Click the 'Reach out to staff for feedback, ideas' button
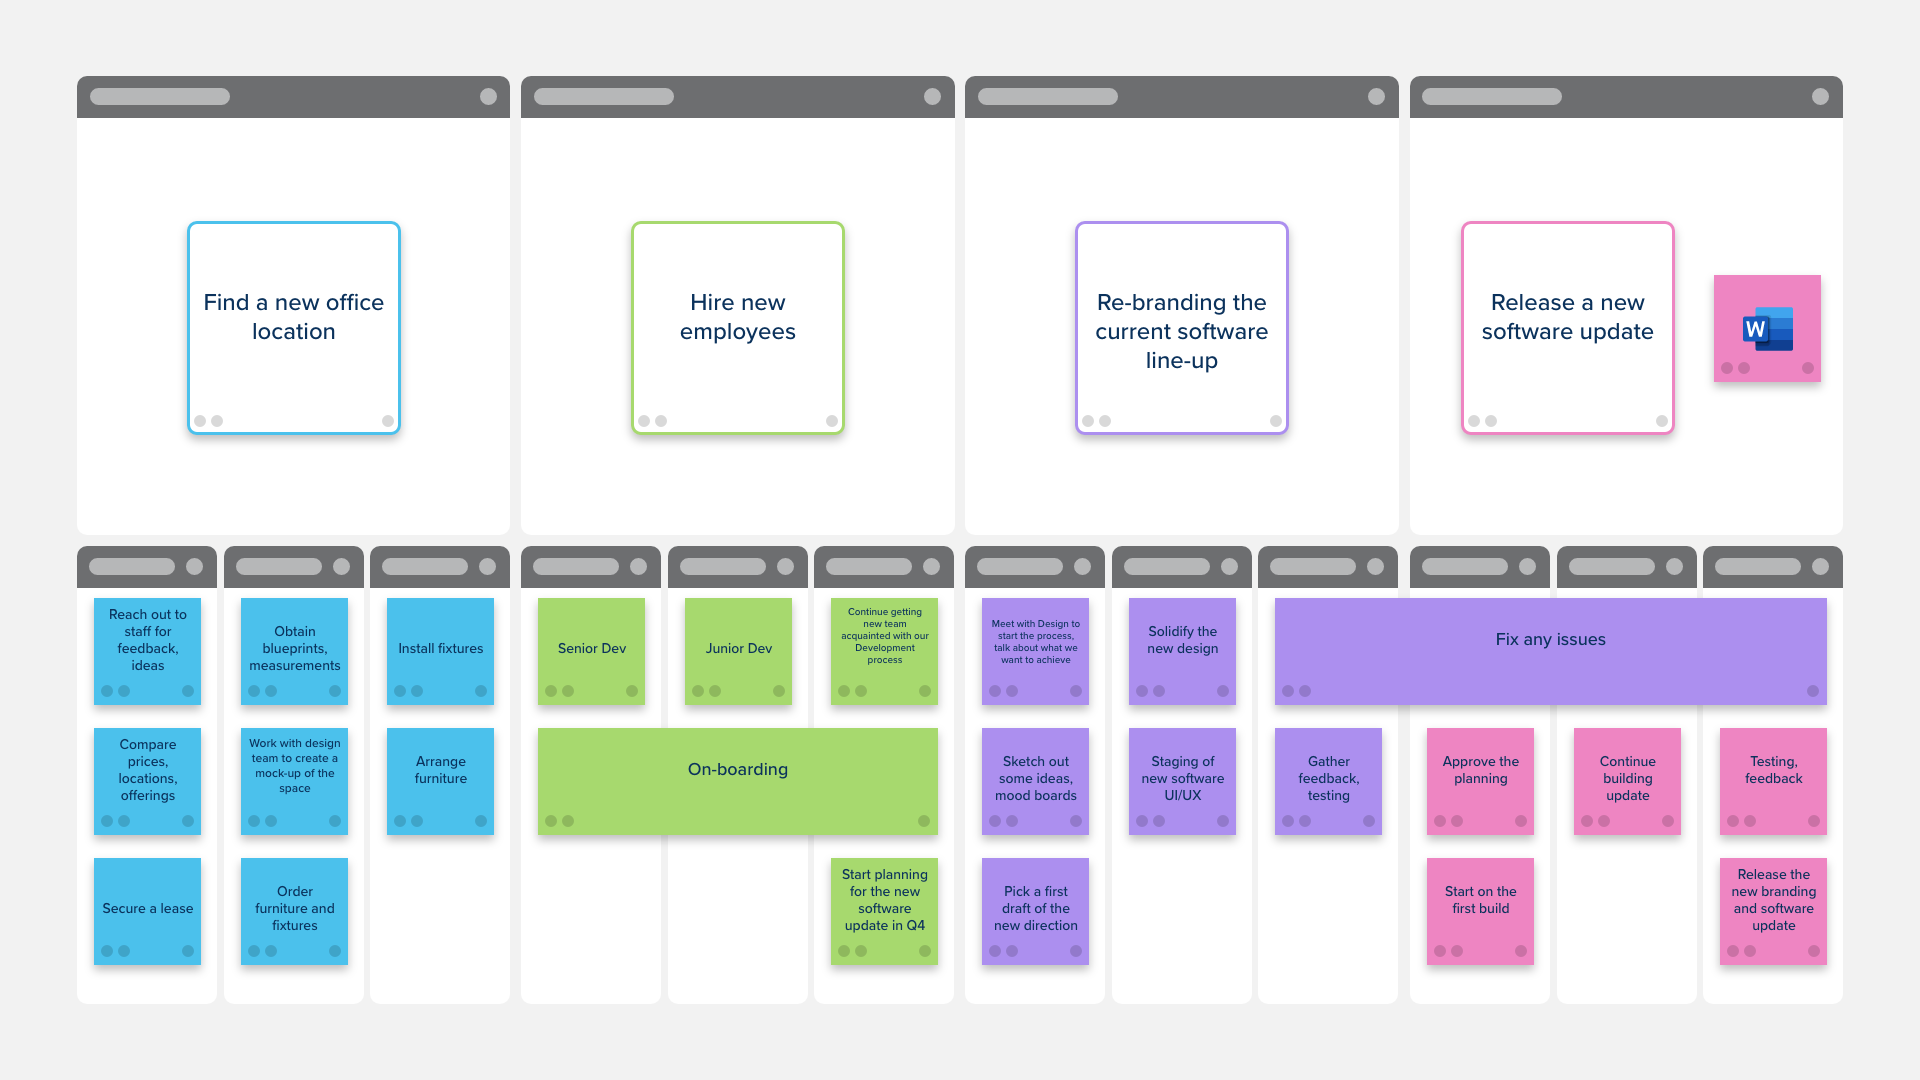 (148, 646)
